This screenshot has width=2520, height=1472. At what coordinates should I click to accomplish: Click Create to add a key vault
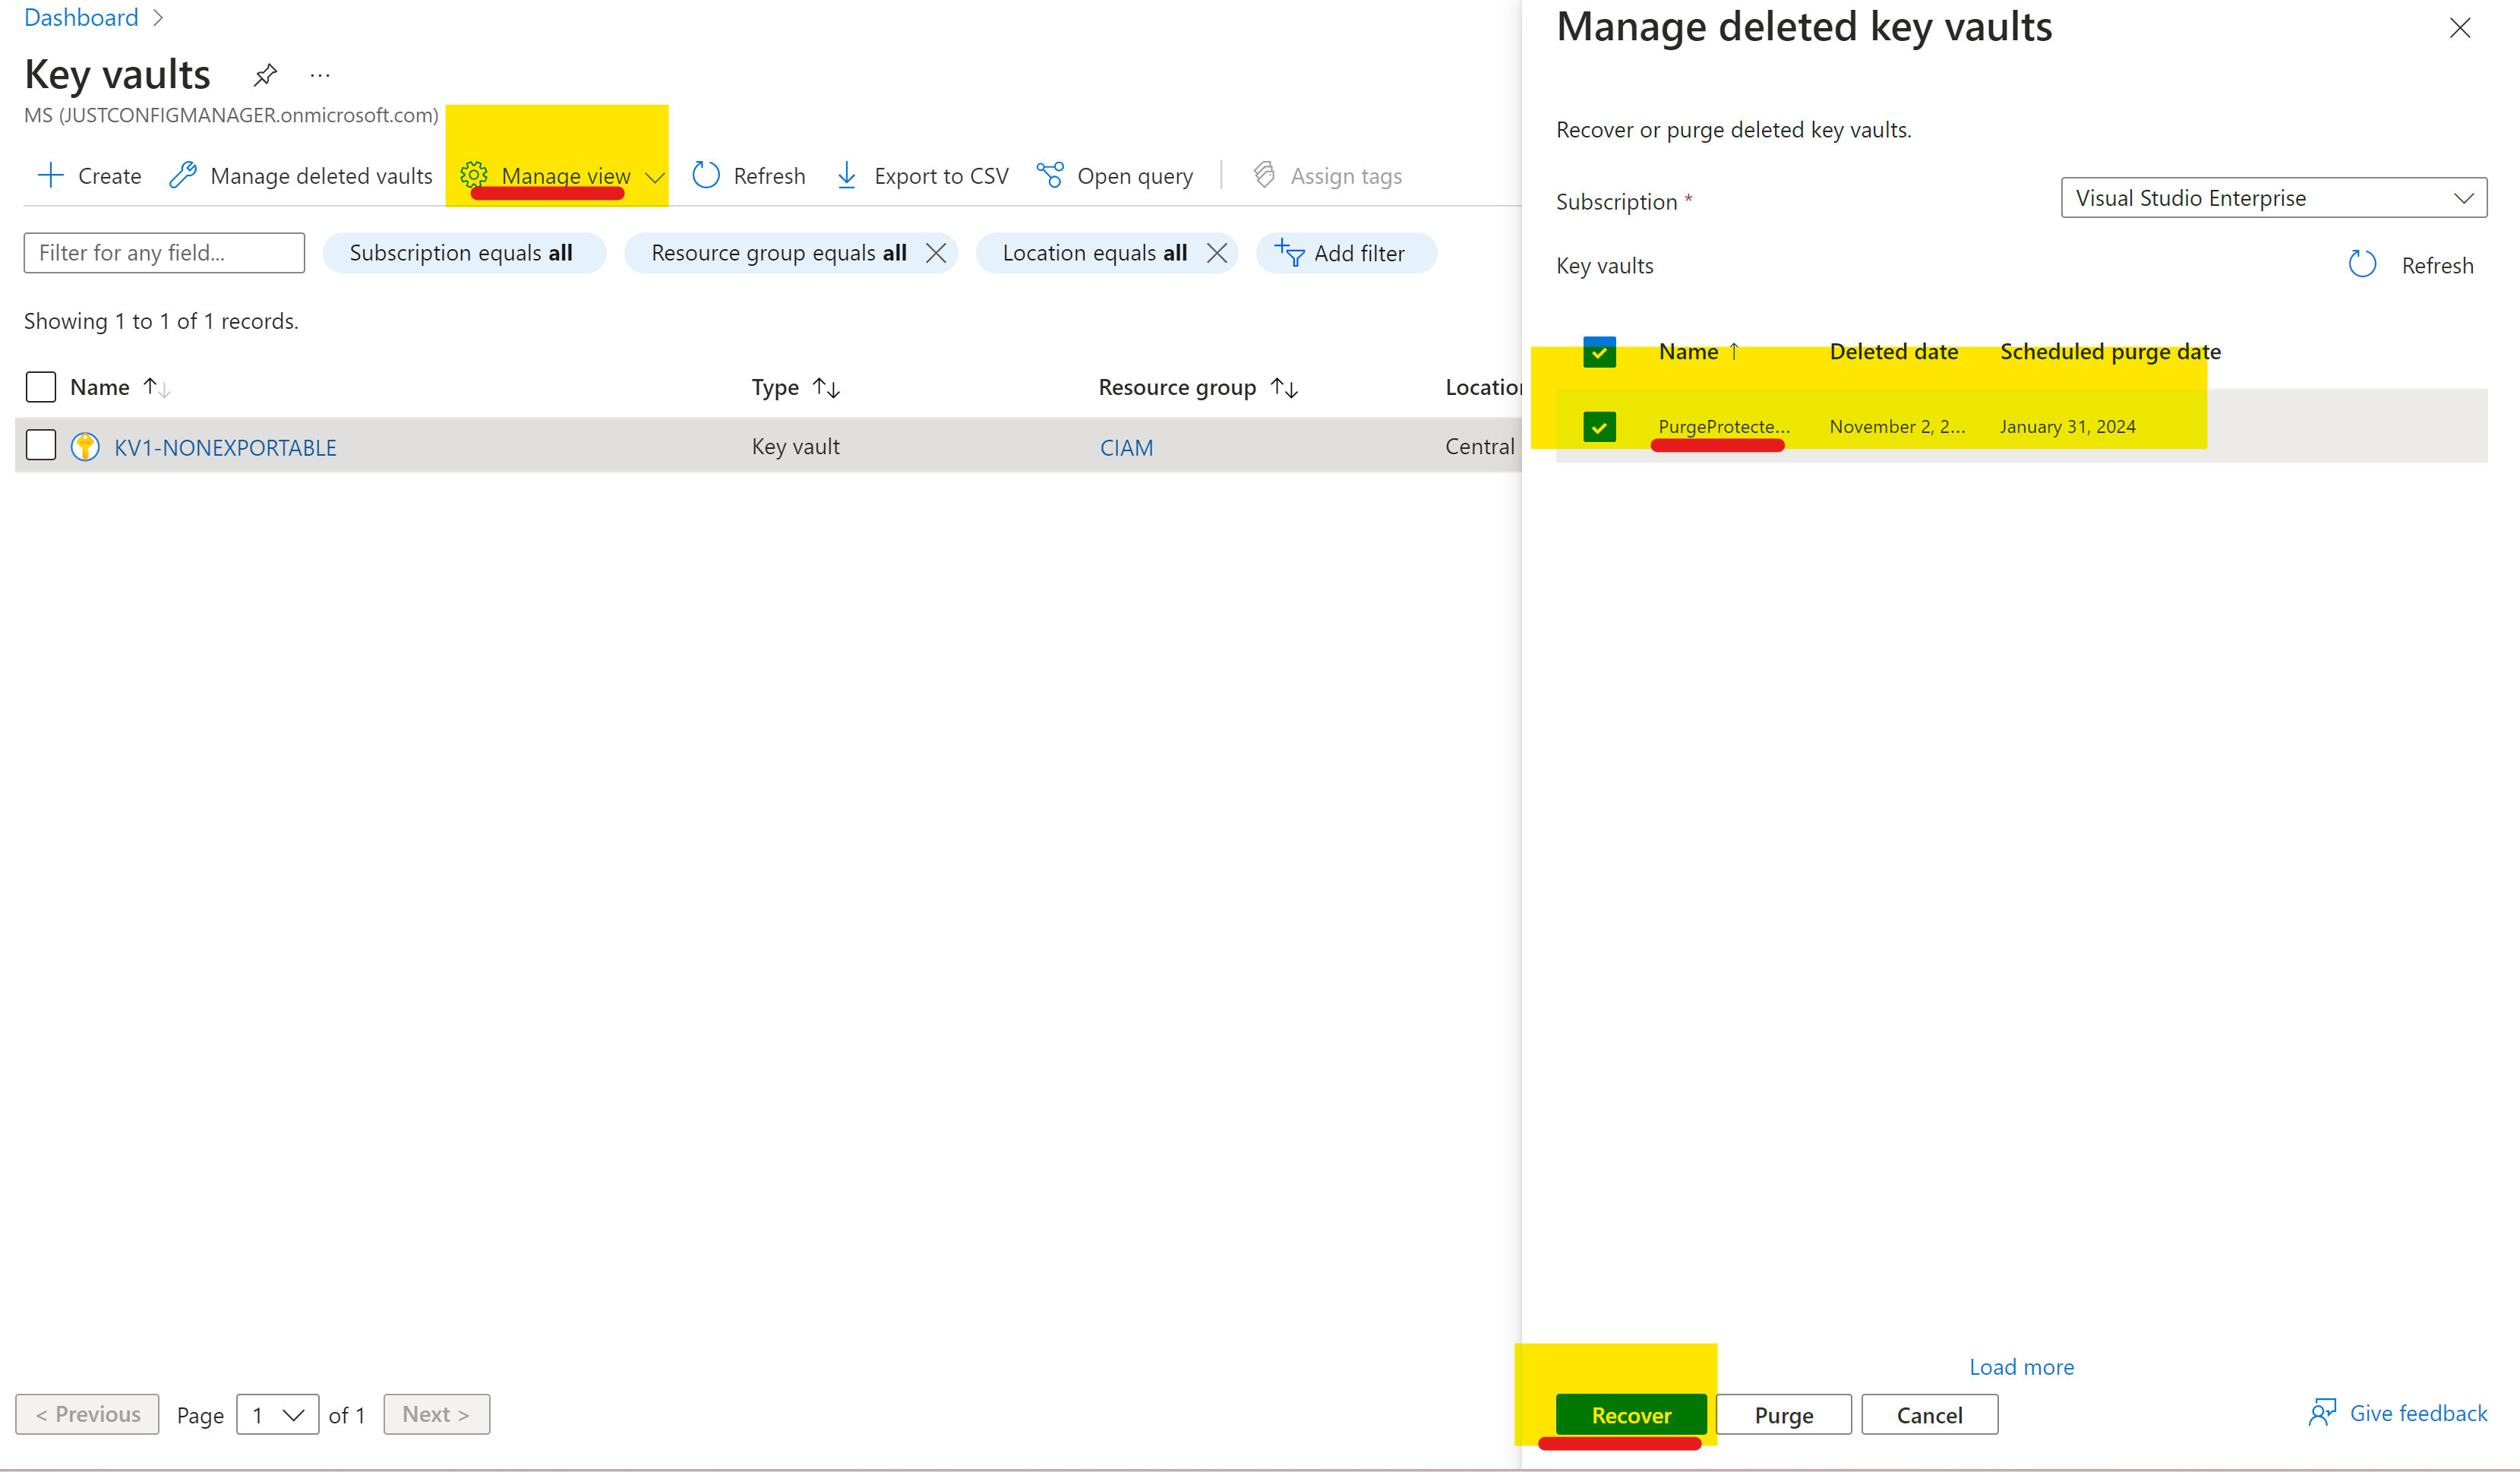[x=88, y=175]
